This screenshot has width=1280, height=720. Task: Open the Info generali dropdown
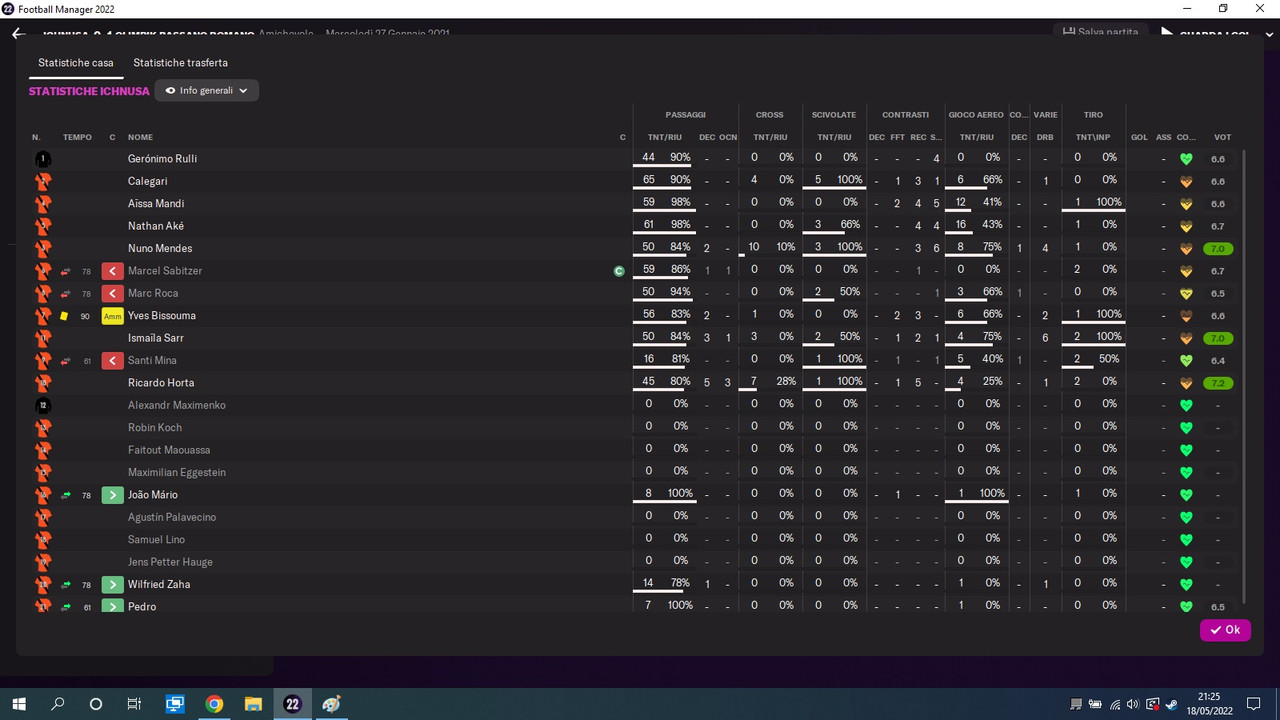(207, 90)
